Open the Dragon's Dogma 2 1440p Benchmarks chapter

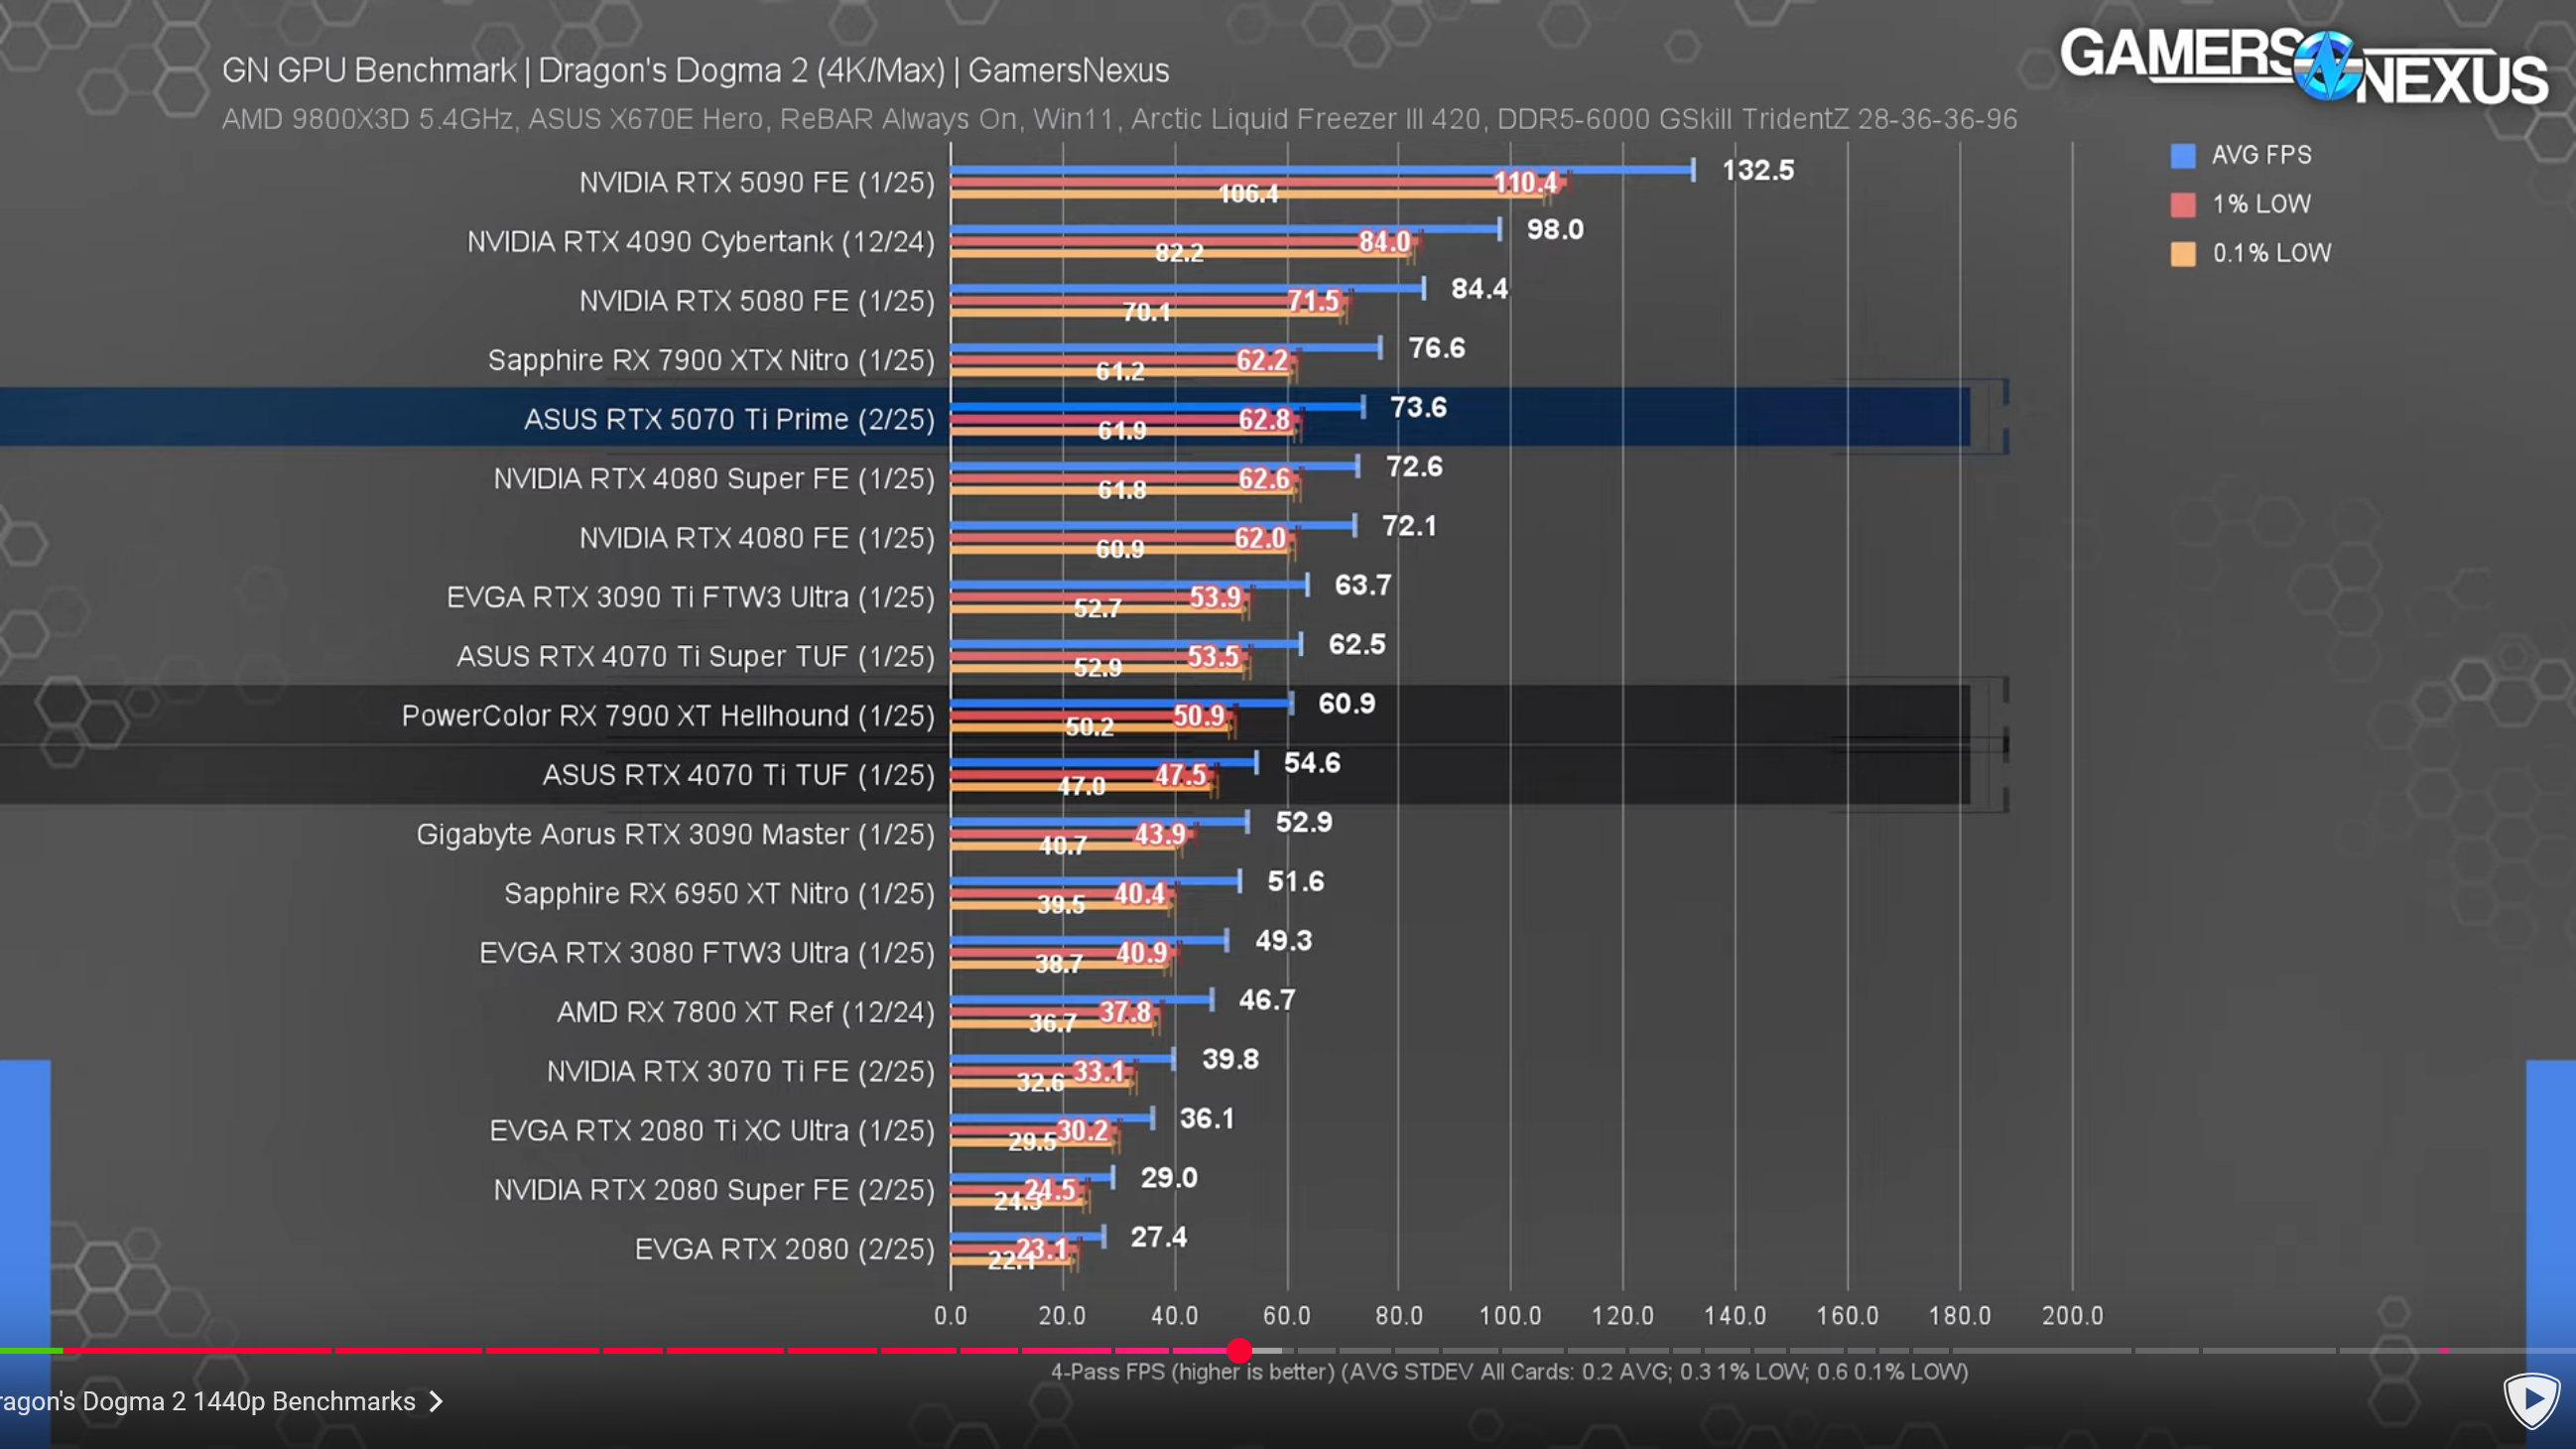tap(208, 1402)
